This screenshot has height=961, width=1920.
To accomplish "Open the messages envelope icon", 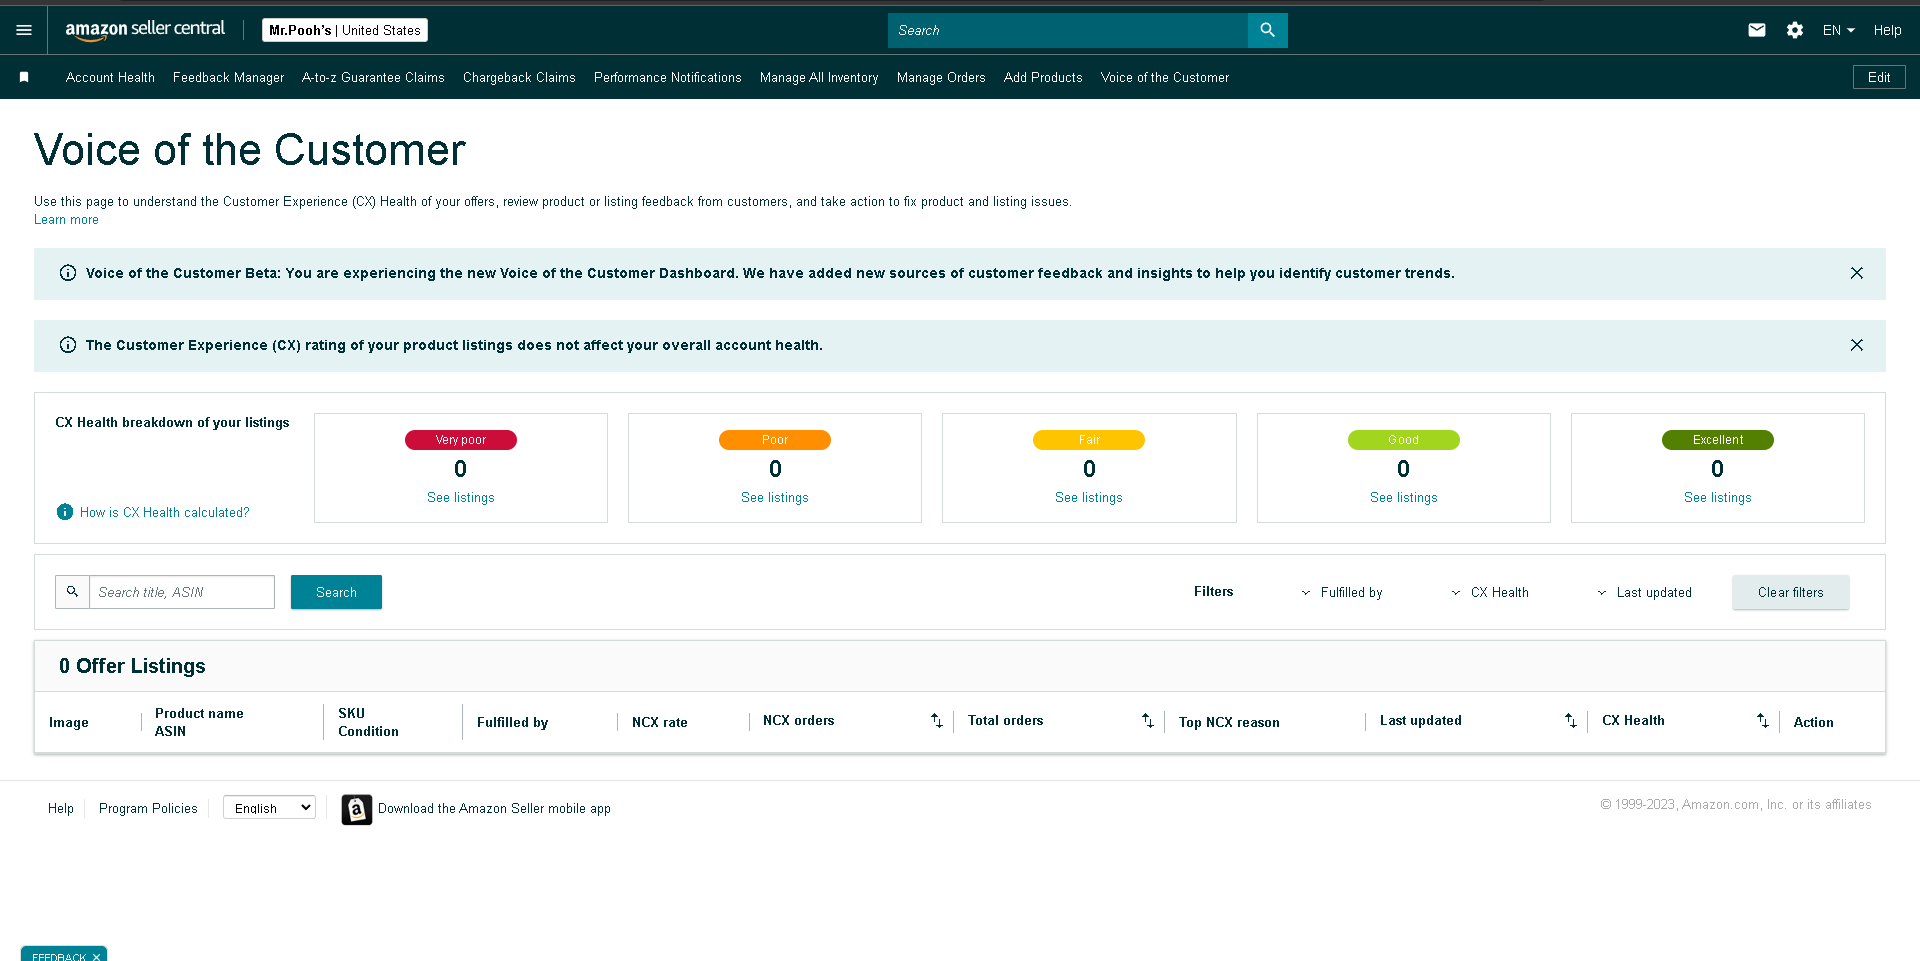I will pos(1757,30).
